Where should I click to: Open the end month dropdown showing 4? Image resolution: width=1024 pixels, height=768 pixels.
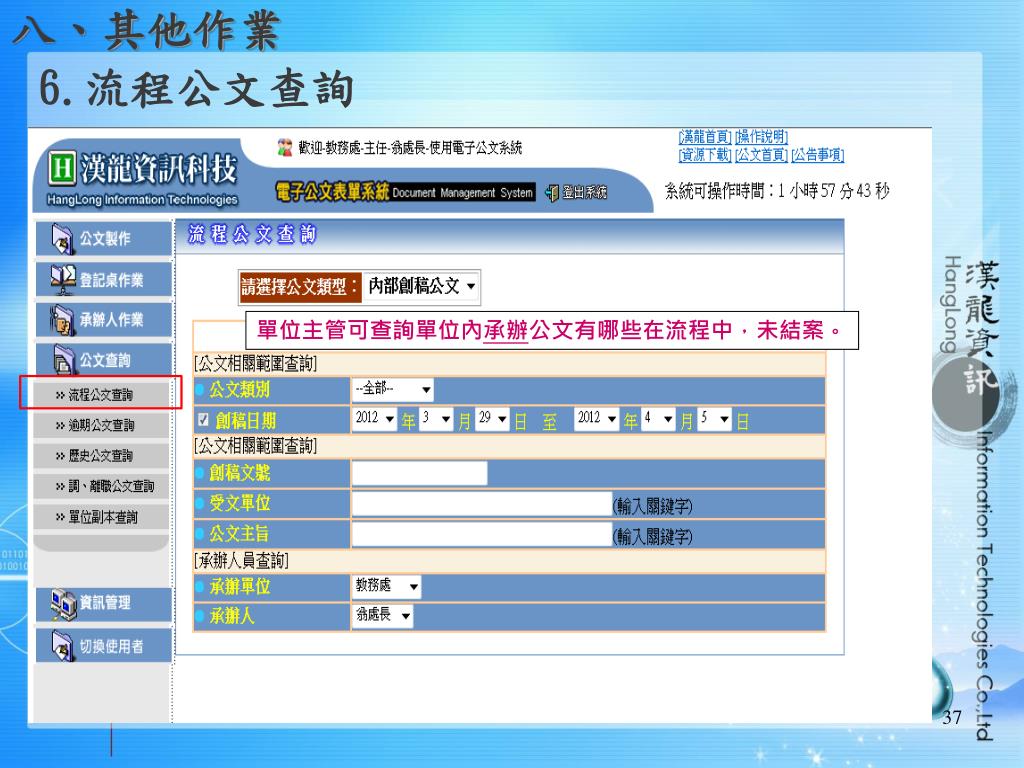[x=658, y=419]
